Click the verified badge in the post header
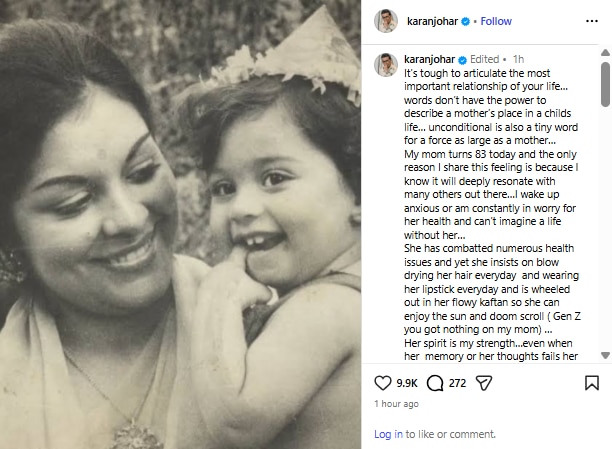612x449 pixels. [467, 21]
